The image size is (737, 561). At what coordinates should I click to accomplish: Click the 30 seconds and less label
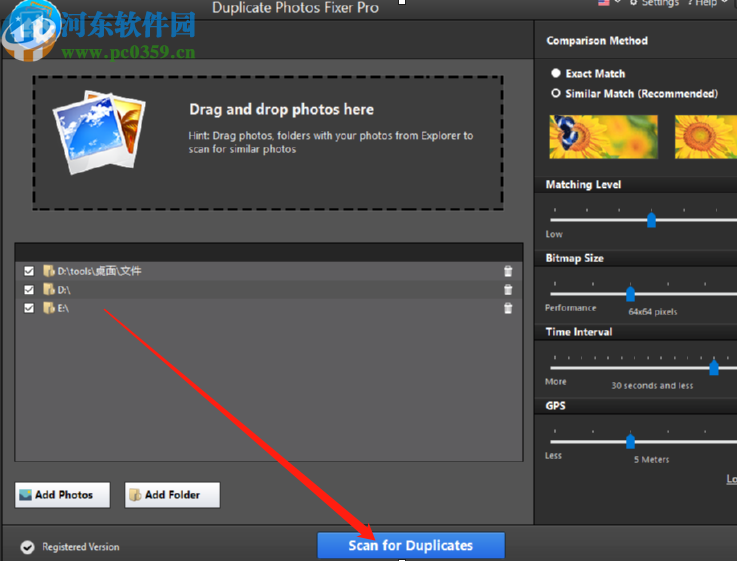[x=652, y=386]
